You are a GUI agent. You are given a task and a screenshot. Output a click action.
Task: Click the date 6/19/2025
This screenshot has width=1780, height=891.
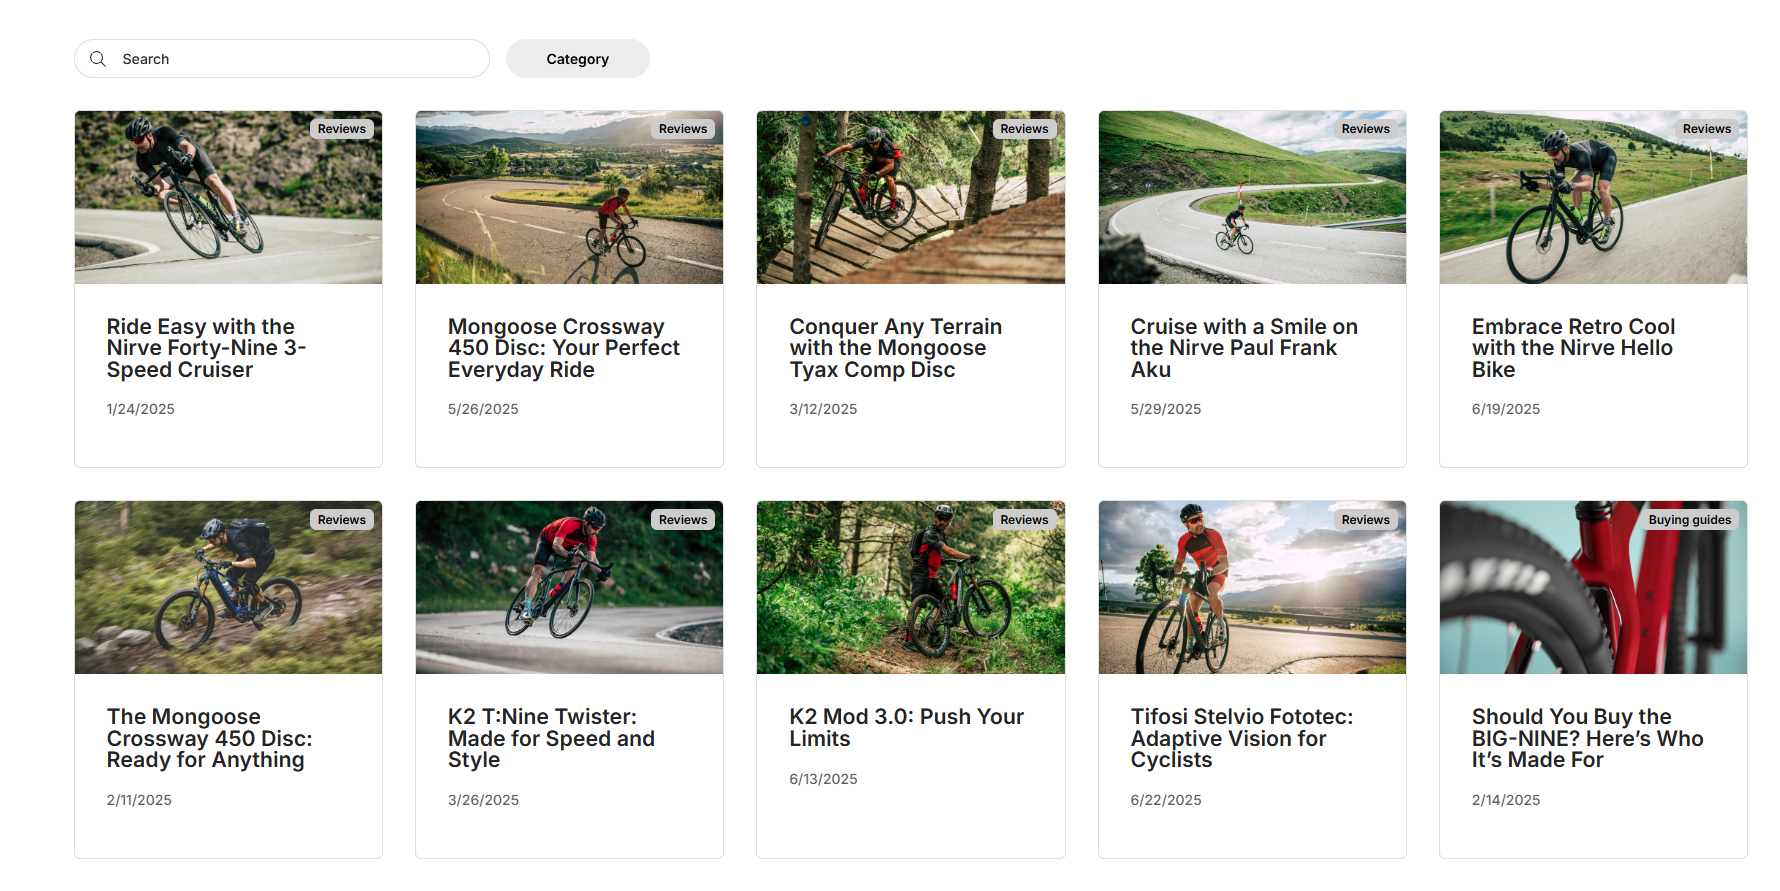tap(1506, 409)
